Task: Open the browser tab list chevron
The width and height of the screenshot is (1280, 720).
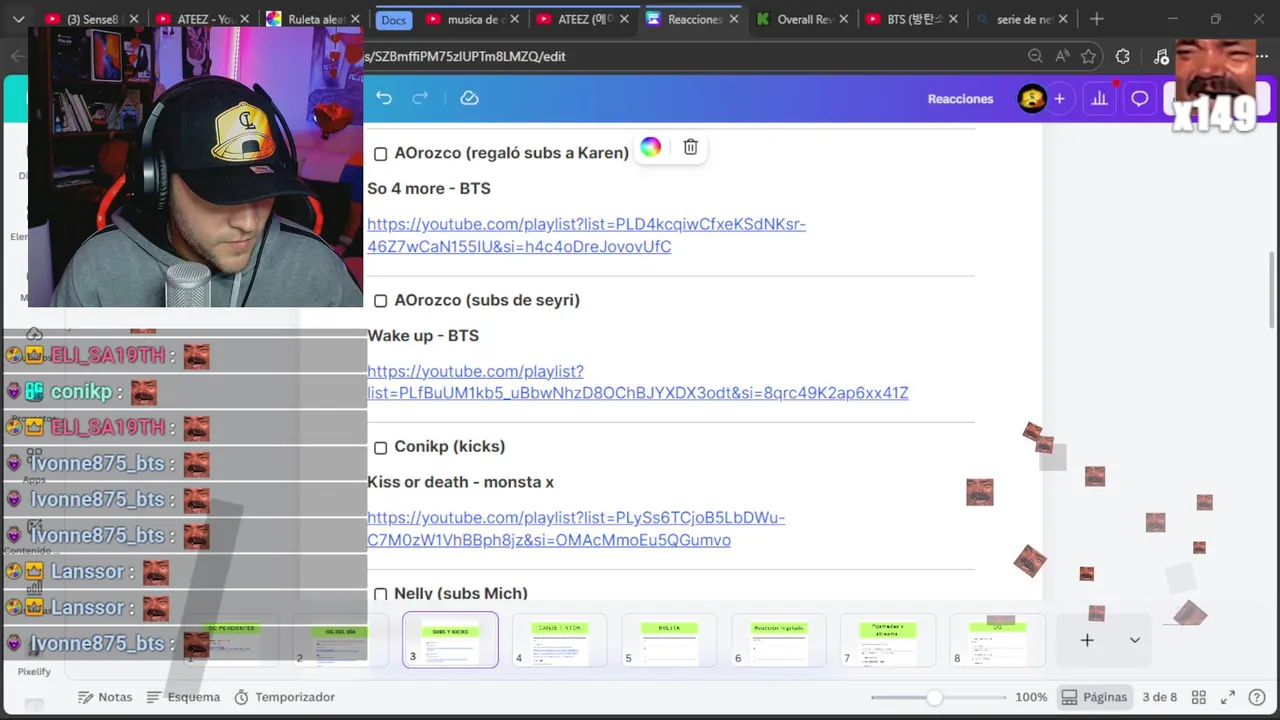Action: pyautogui.click(x=18, y=19)
